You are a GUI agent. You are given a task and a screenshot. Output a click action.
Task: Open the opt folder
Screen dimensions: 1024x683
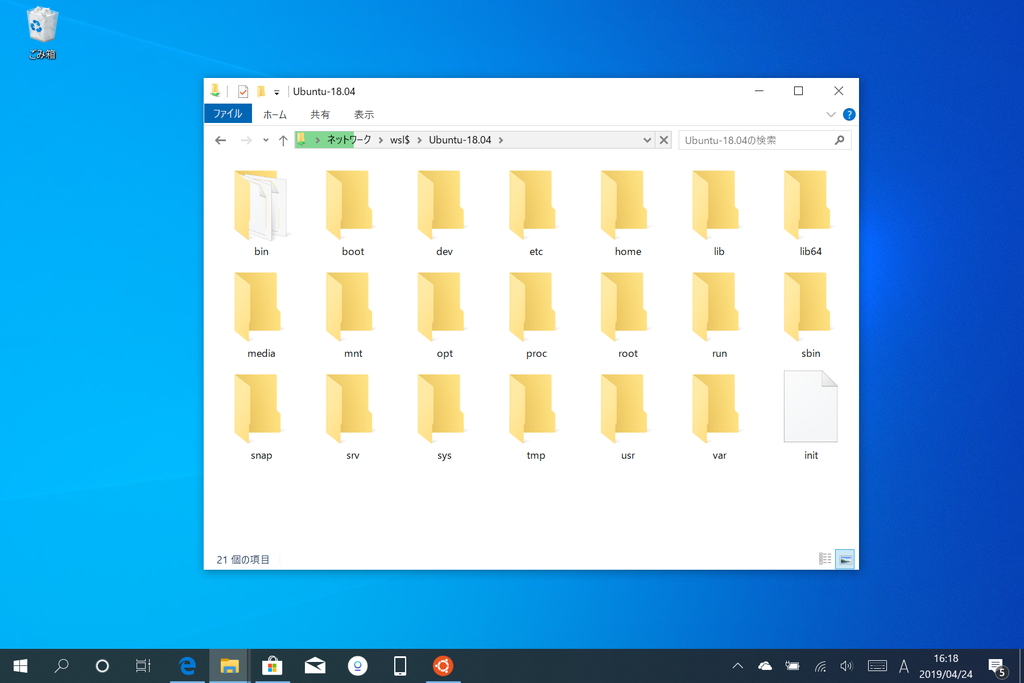pos(444,315)
